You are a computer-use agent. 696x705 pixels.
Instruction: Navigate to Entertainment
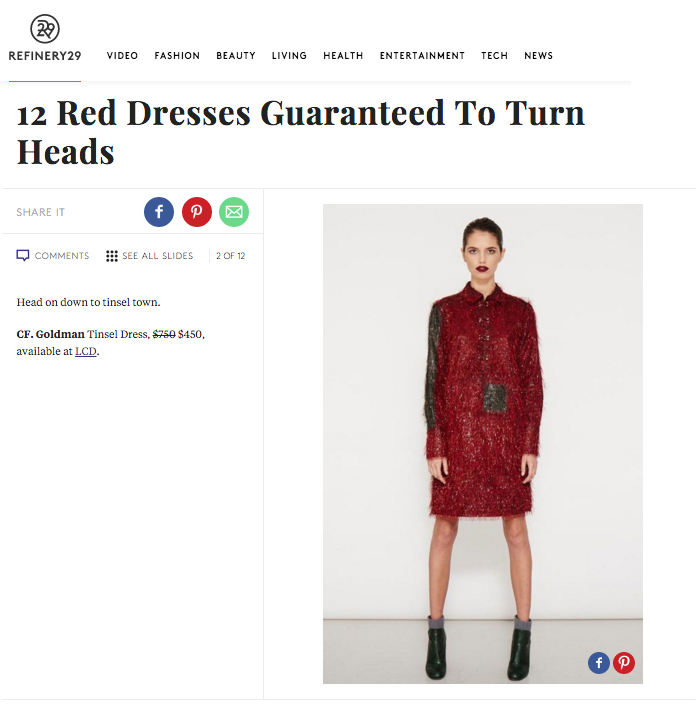coord(422,56)
